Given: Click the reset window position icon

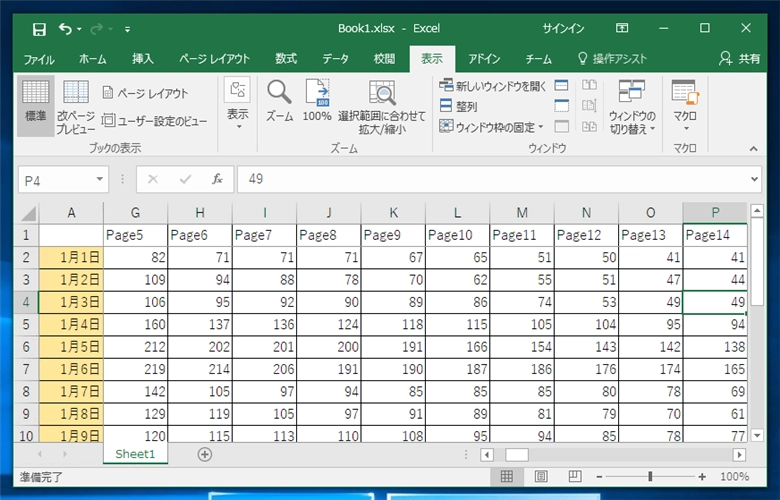Looking at the screenshot, I should point(589,127).
